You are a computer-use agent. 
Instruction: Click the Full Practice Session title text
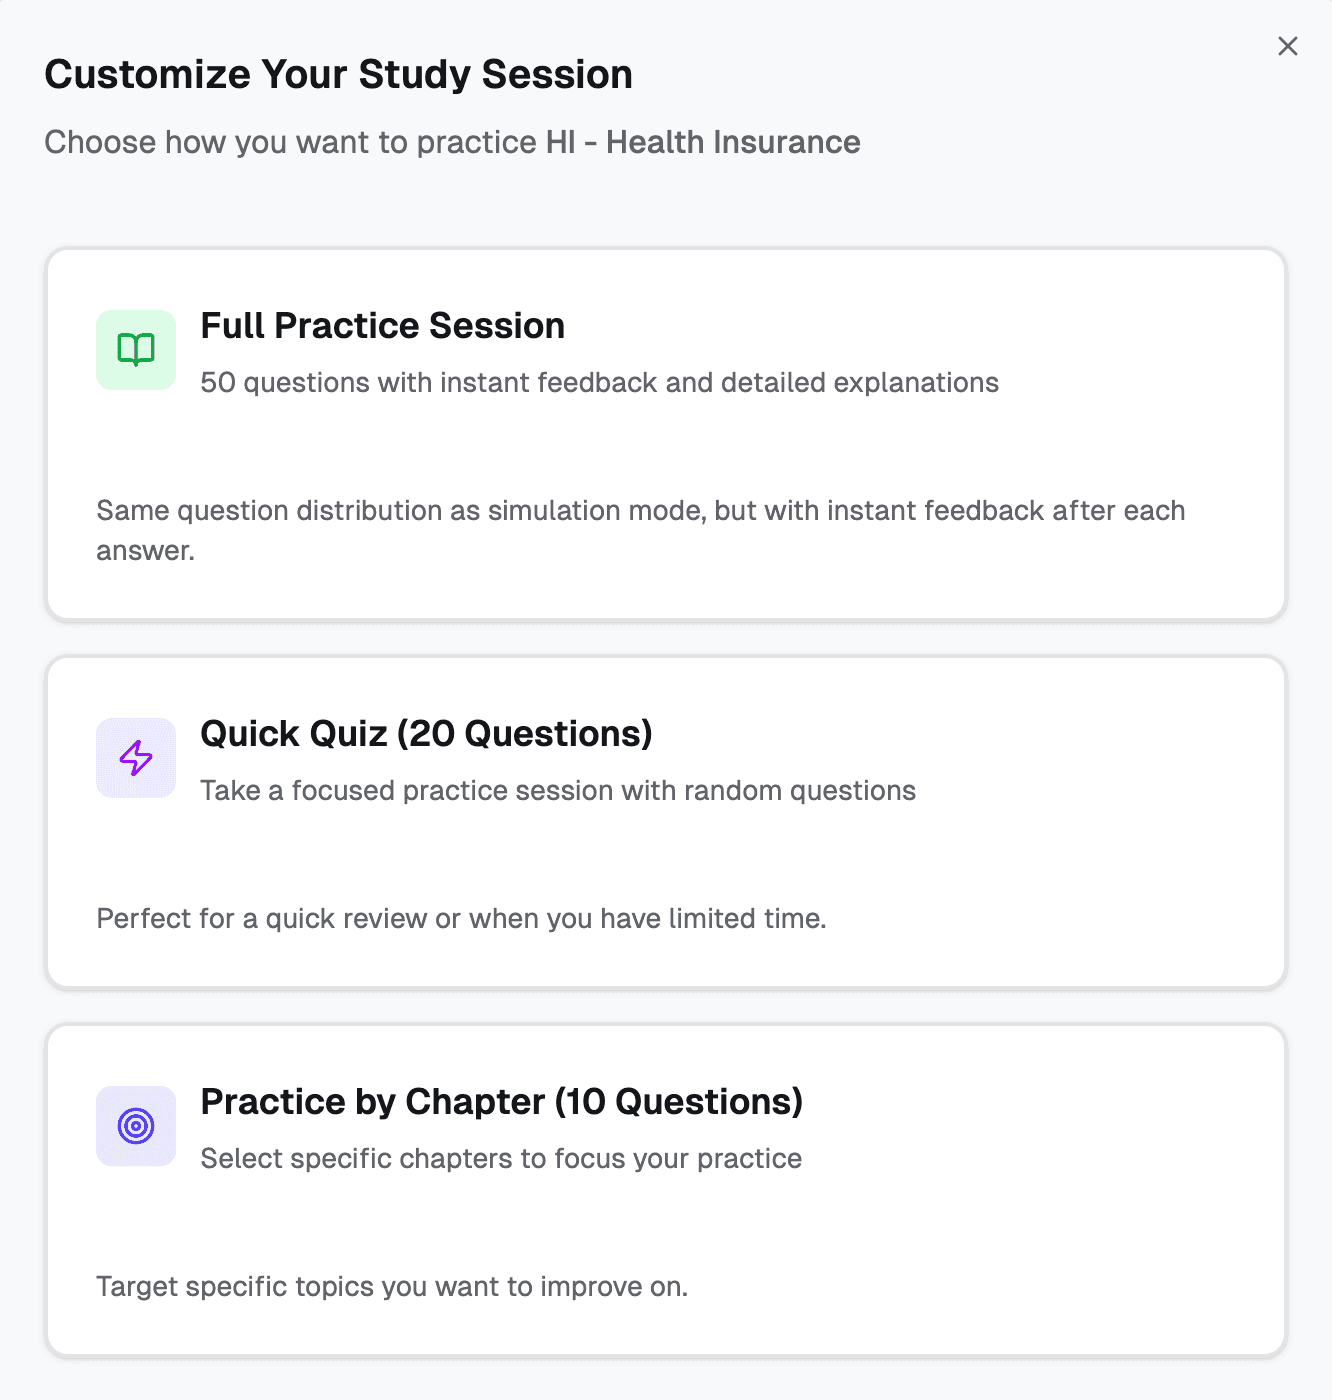point(382,325)
